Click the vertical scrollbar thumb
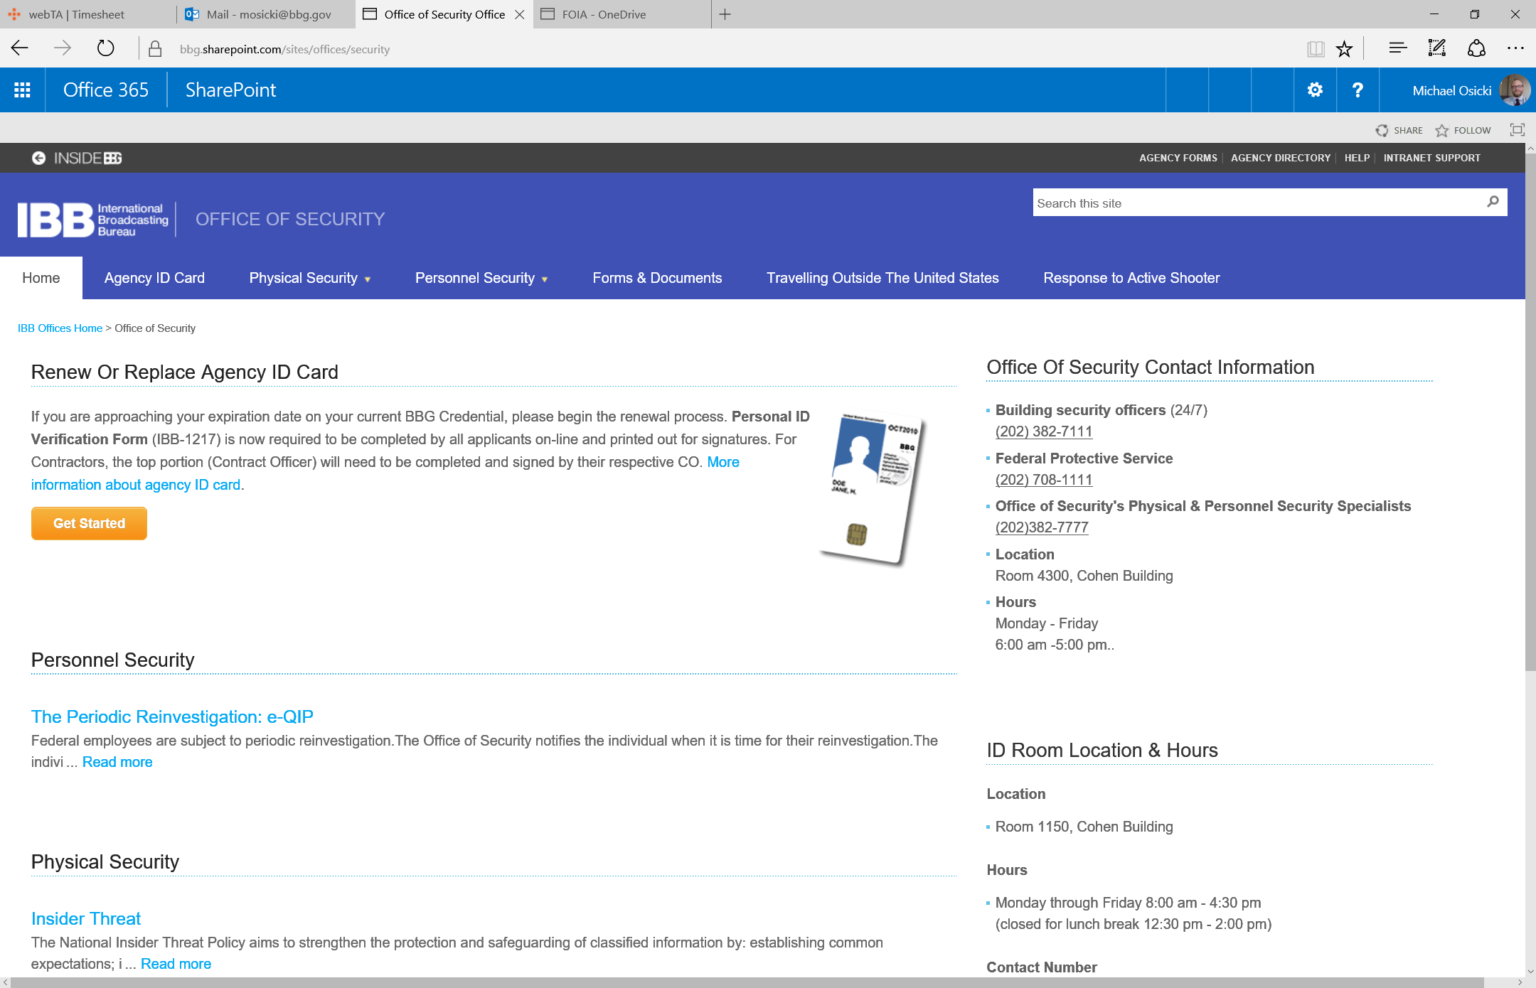The height and width of the screenshot is (988, 1536). pyautogui.click(x=1530, y=410)
